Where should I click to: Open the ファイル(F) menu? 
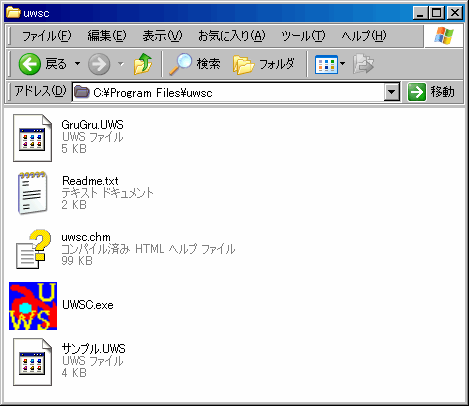point(46,36)
